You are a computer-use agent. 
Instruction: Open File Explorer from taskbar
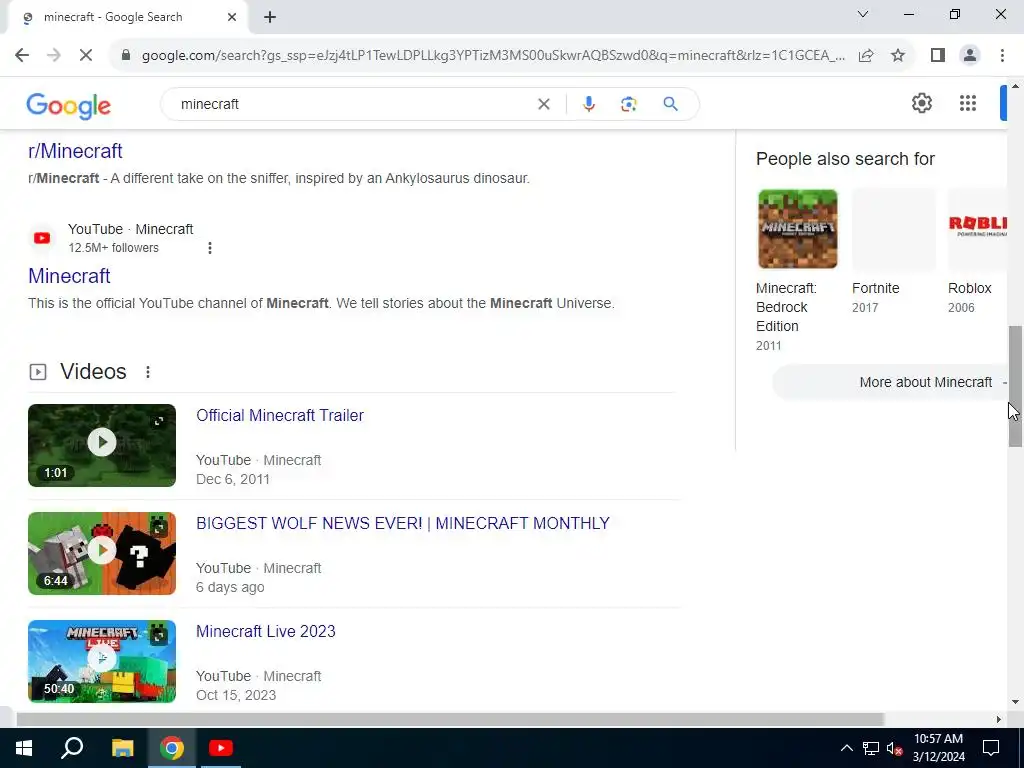tap(122, 748)
